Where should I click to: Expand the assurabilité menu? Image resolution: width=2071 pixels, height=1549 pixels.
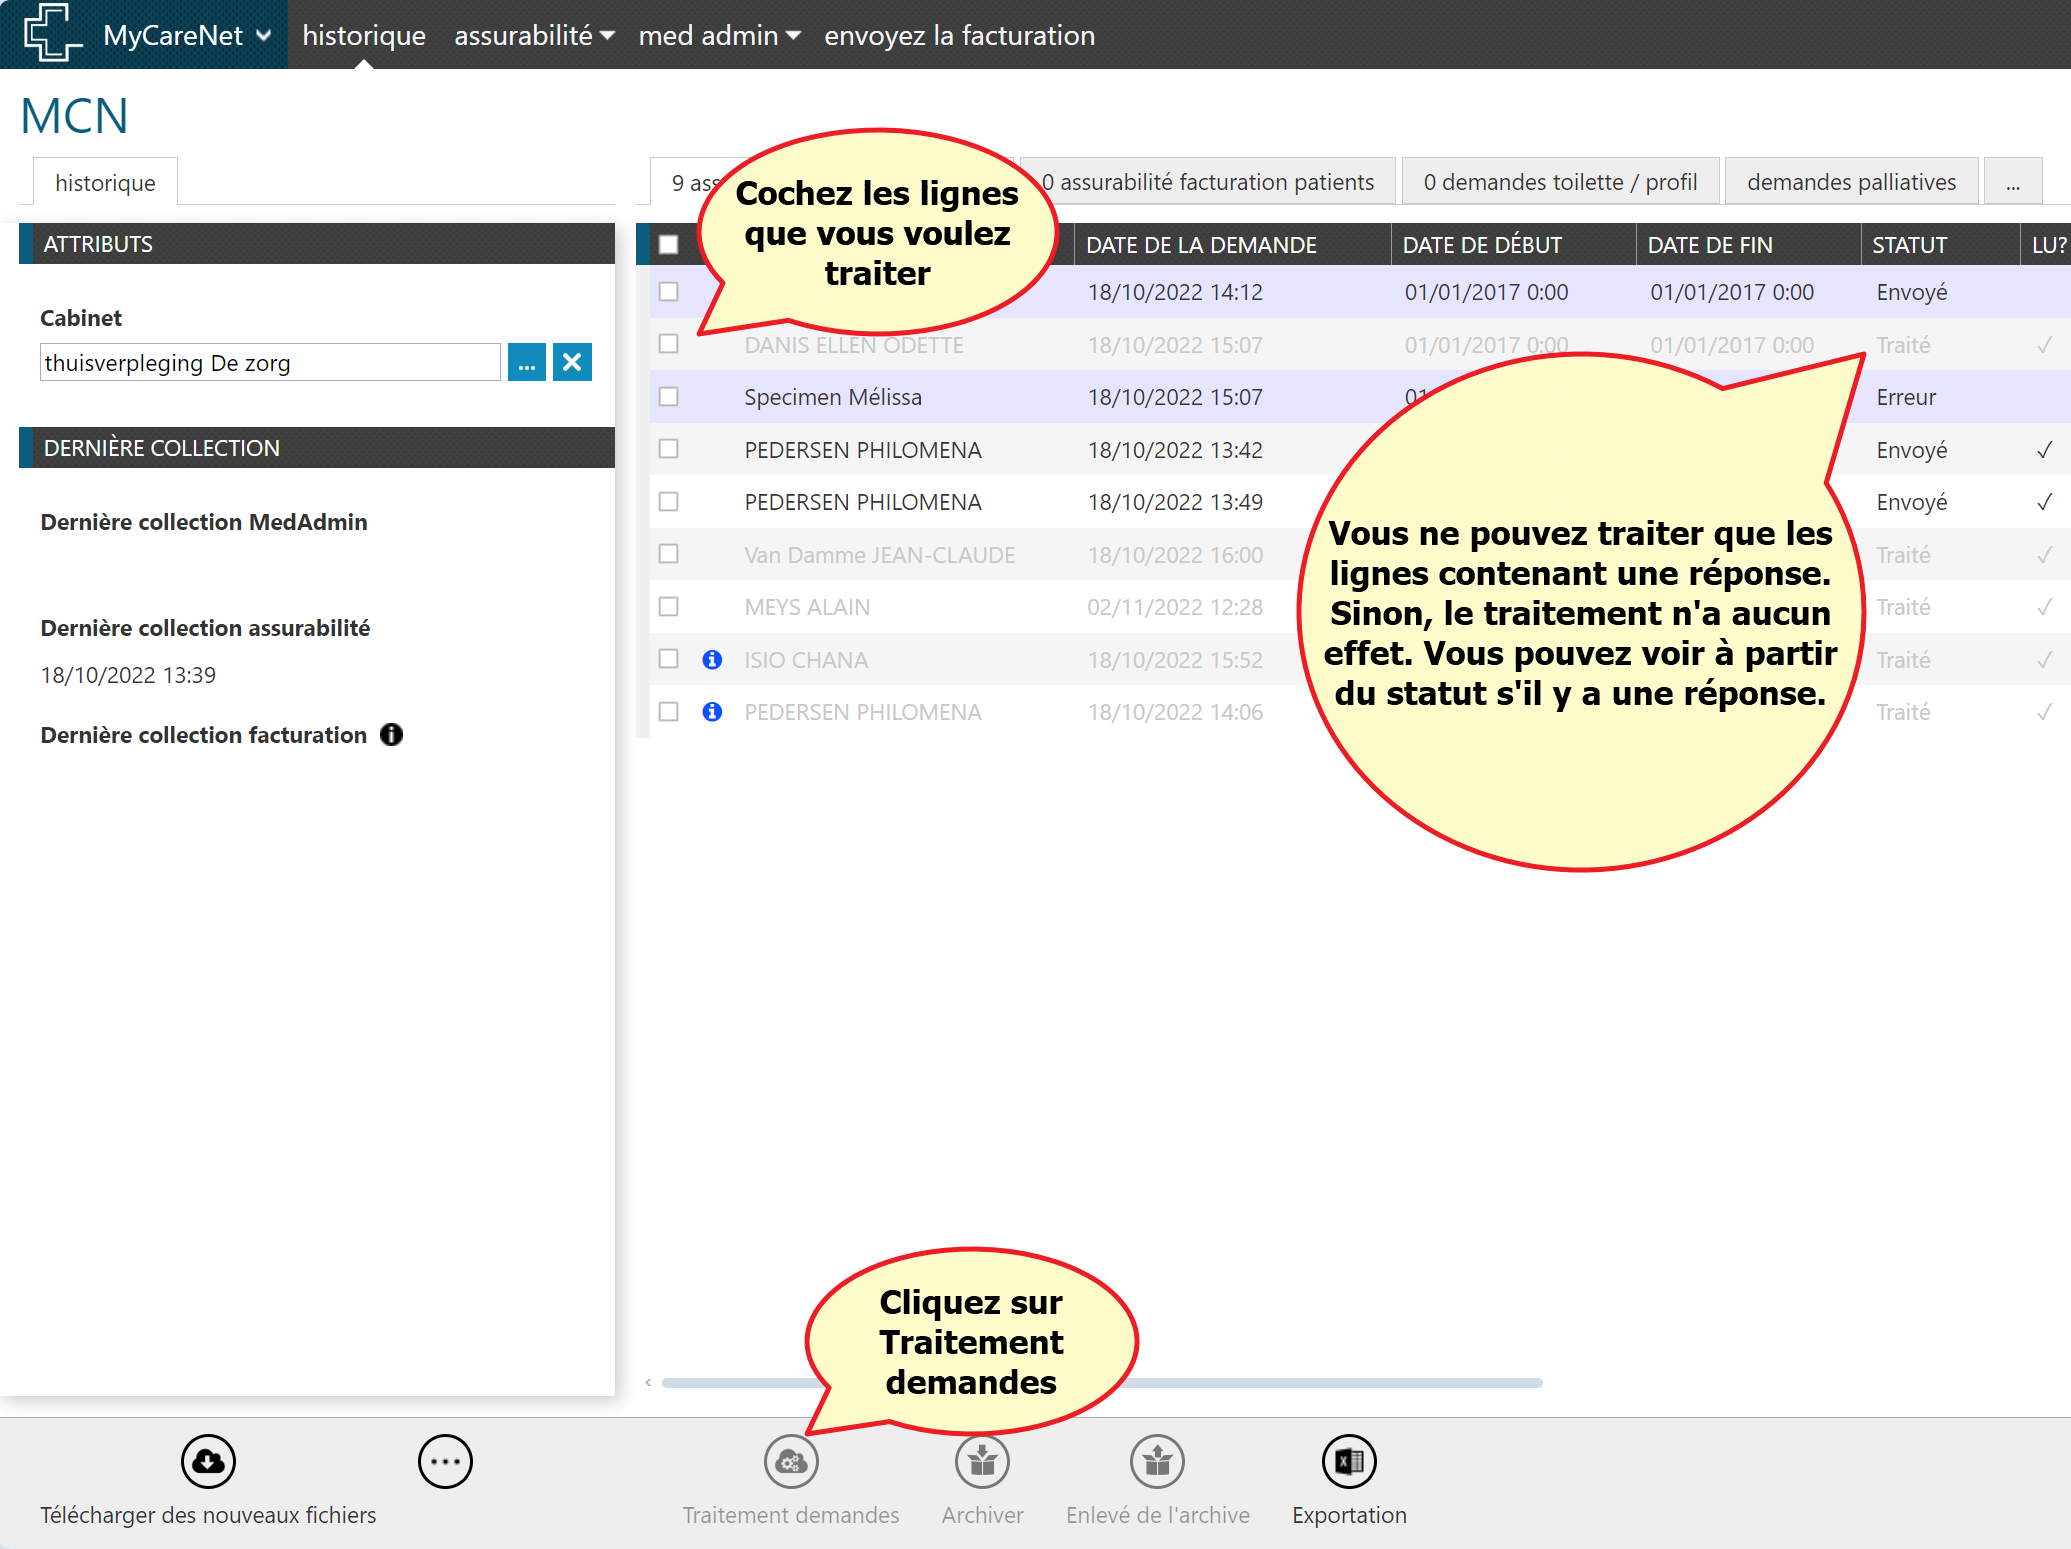(533, 36)
